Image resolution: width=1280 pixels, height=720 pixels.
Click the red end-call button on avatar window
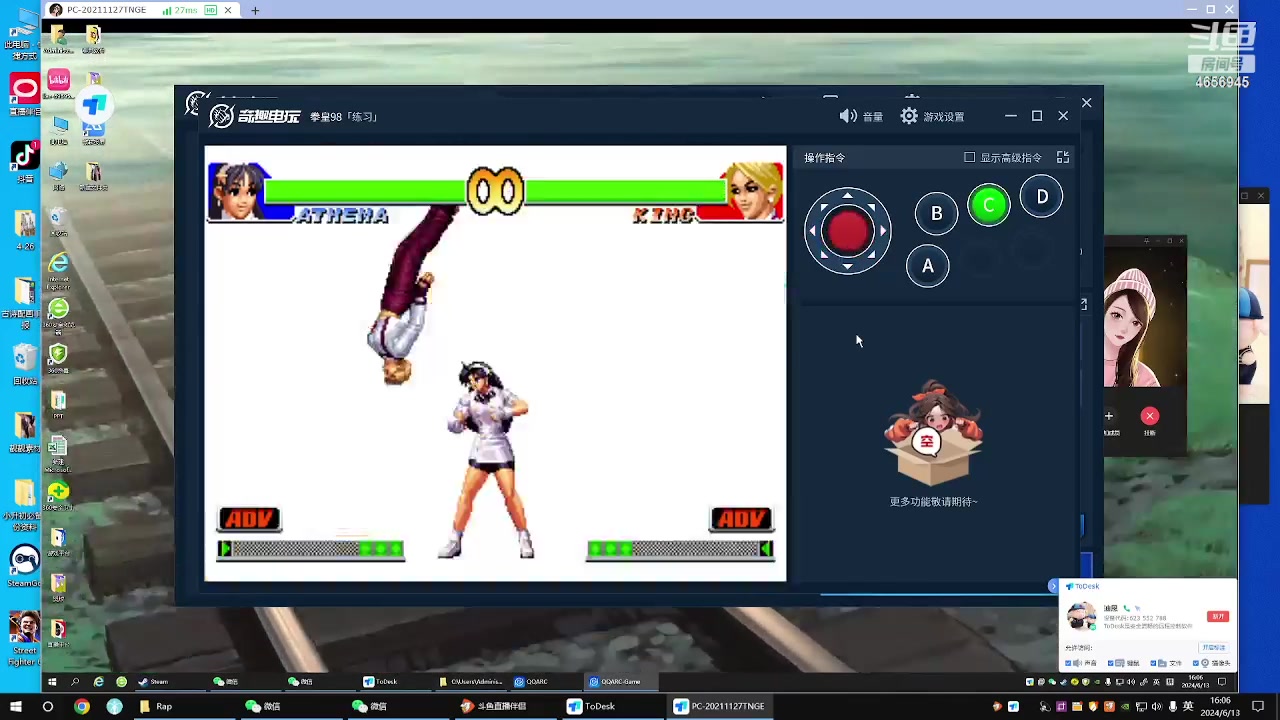[1150, 416]
